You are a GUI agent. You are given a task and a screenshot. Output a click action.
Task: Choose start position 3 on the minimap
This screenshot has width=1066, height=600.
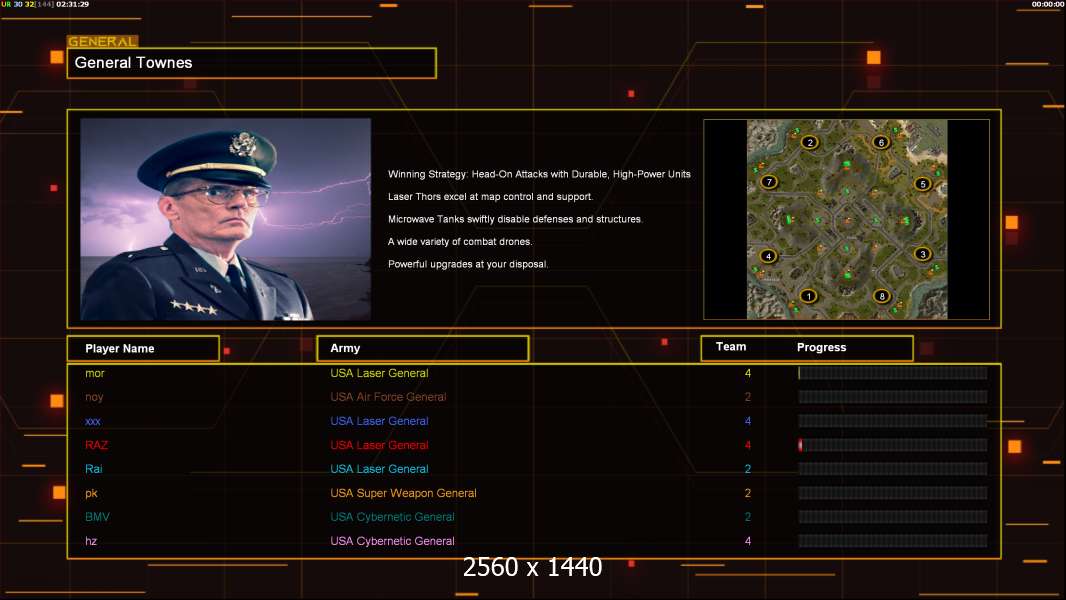coord(923,254)
